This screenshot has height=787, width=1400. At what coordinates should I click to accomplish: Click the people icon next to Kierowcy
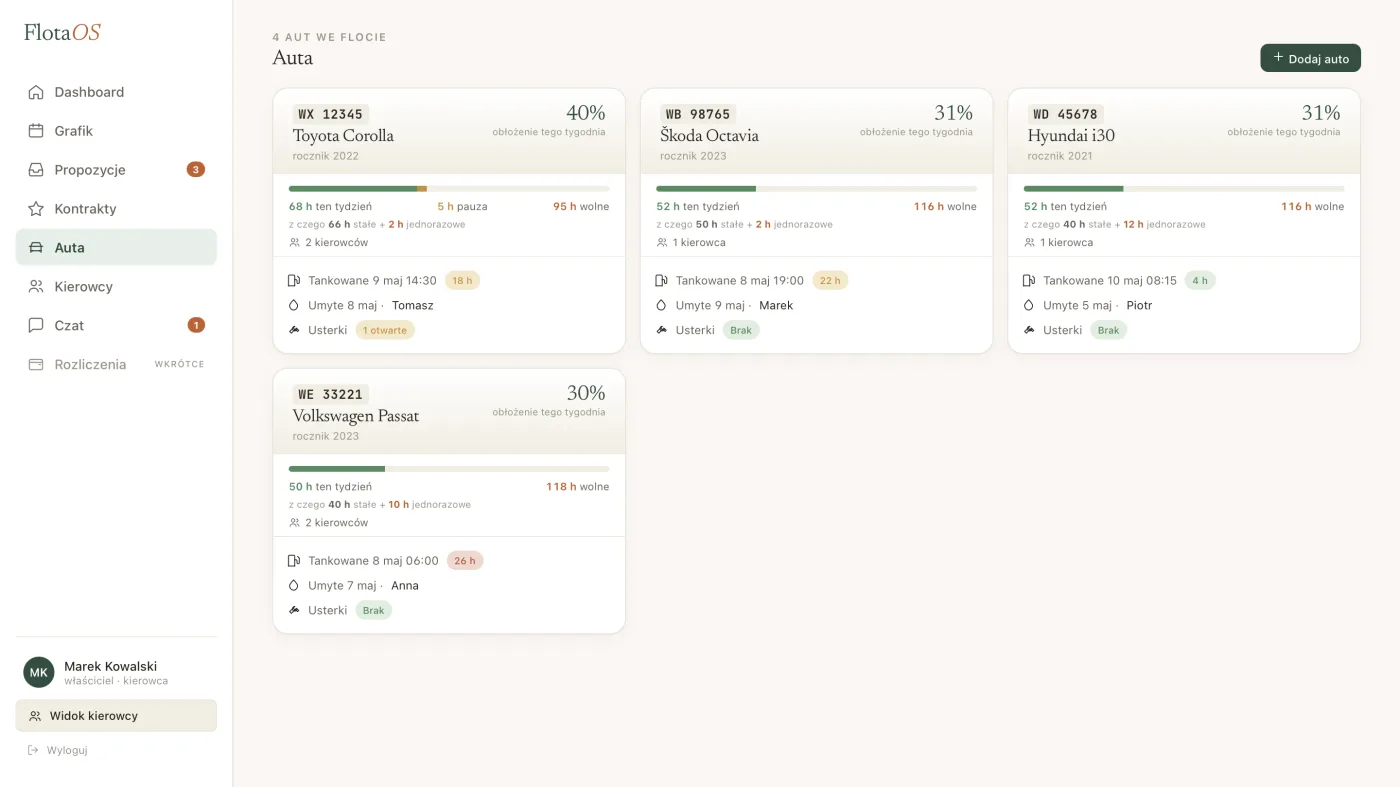[36, 287]
